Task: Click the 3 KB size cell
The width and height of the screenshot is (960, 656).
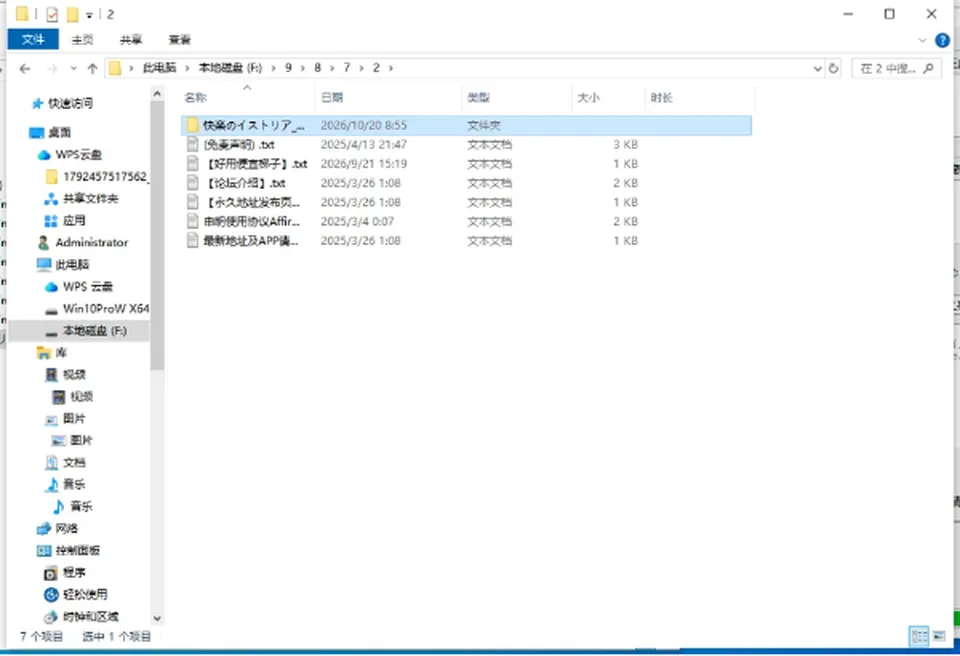Action: (x=626, y=145)
